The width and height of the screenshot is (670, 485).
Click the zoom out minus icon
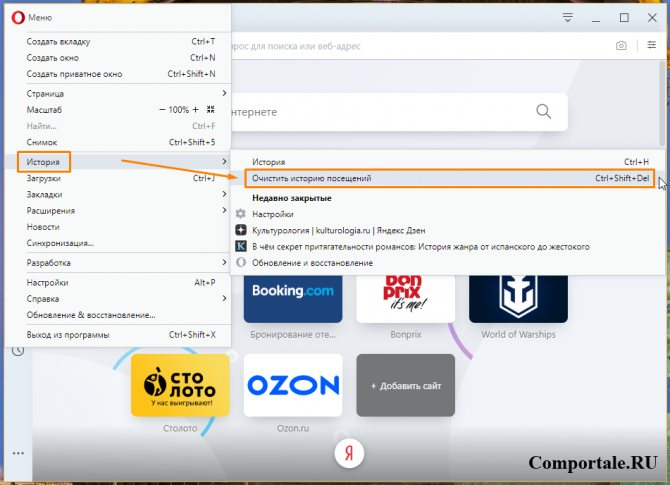pyautogui.click(x=162, y=110)
